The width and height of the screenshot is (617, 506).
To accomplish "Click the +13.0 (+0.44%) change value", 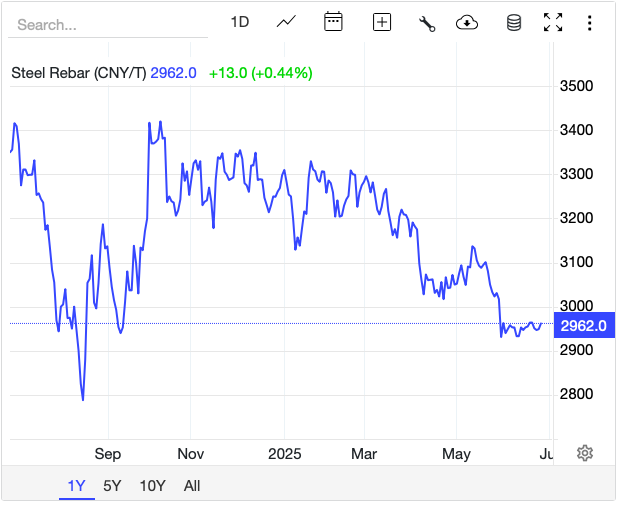I will click(x=260, y=72).
